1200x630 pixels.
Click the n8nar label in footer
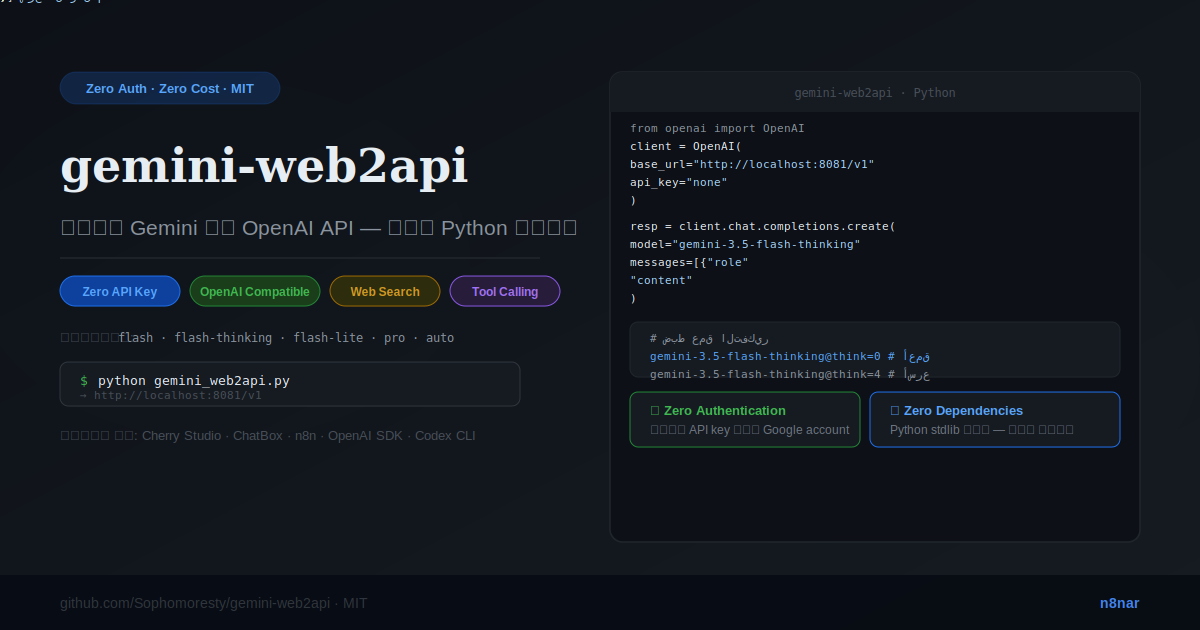click(x=1119, y=603)
